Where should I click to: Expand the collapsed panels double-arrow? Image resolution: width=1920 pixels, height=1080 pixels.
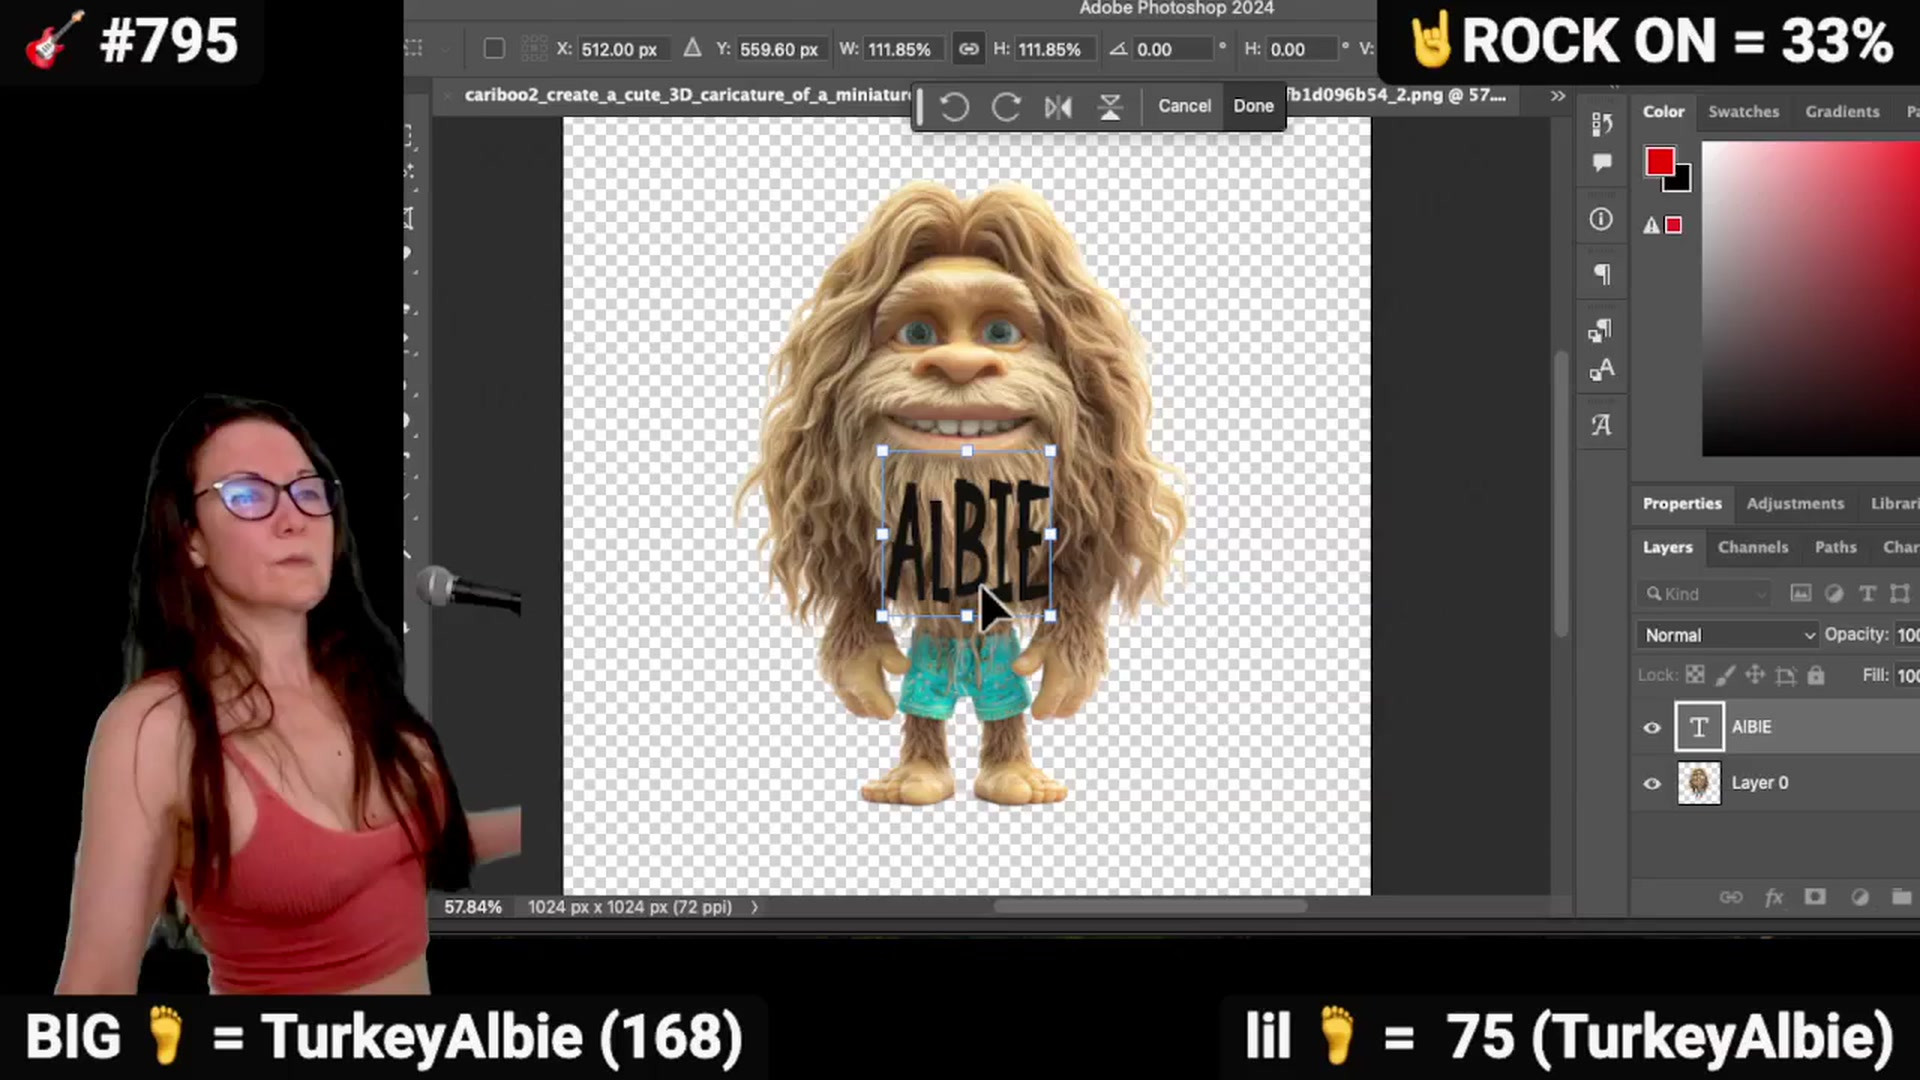[x=1558, y=96]
